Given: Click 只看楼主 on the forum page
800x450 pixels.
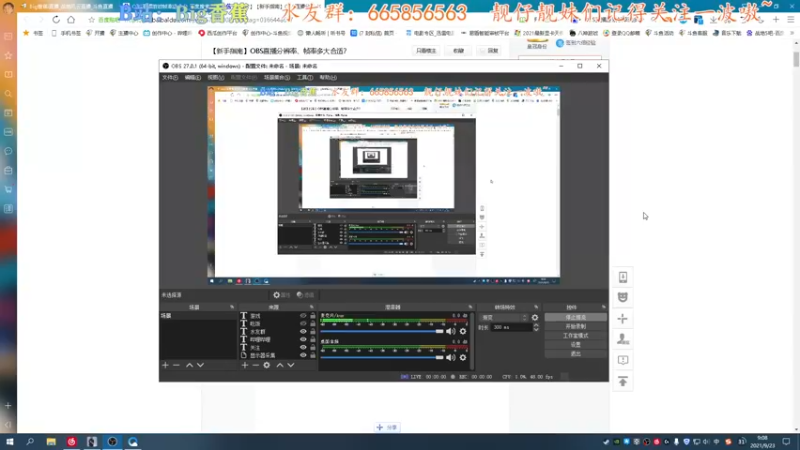Looking at the screenshot, I should tap(426, 51).
